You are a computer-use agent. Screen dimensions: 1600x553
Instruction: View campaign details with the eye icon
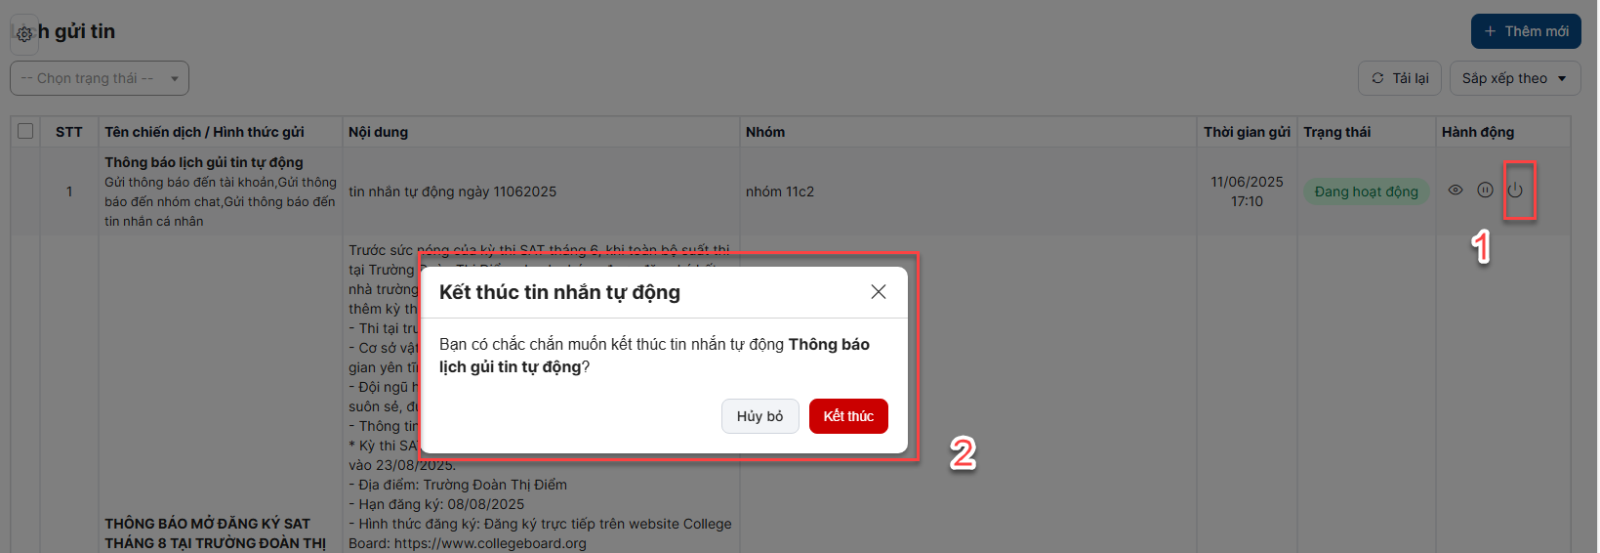[1455, 190]
